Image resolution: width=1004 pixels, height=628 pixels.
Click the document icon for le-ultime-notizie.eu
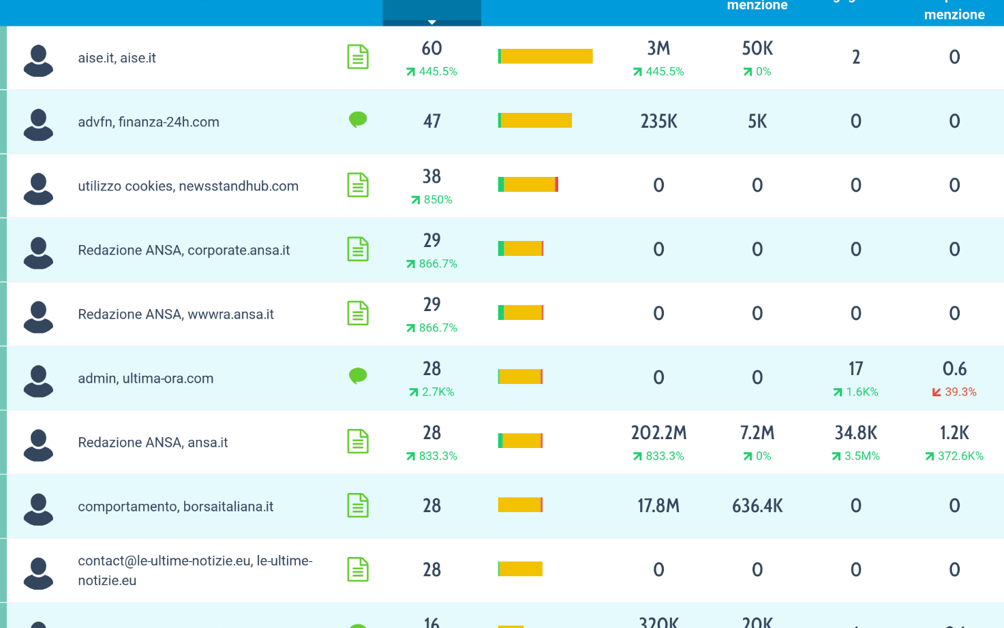click(358, 570)
